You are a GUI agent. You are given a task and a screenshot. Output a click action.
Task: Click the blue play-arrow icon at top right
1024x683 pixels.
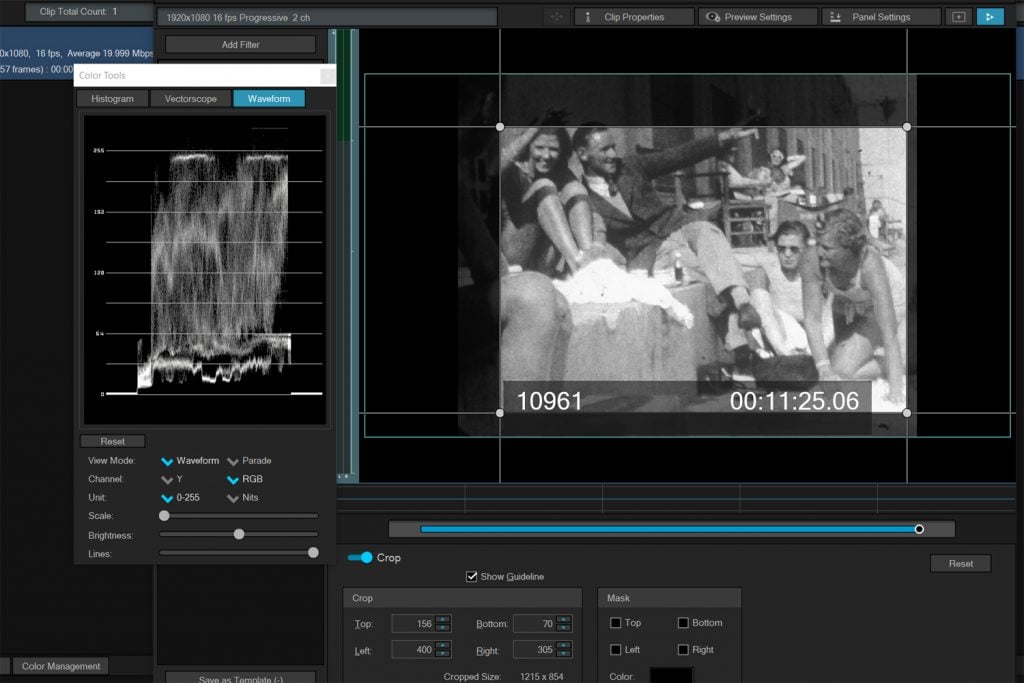(989, 17)
